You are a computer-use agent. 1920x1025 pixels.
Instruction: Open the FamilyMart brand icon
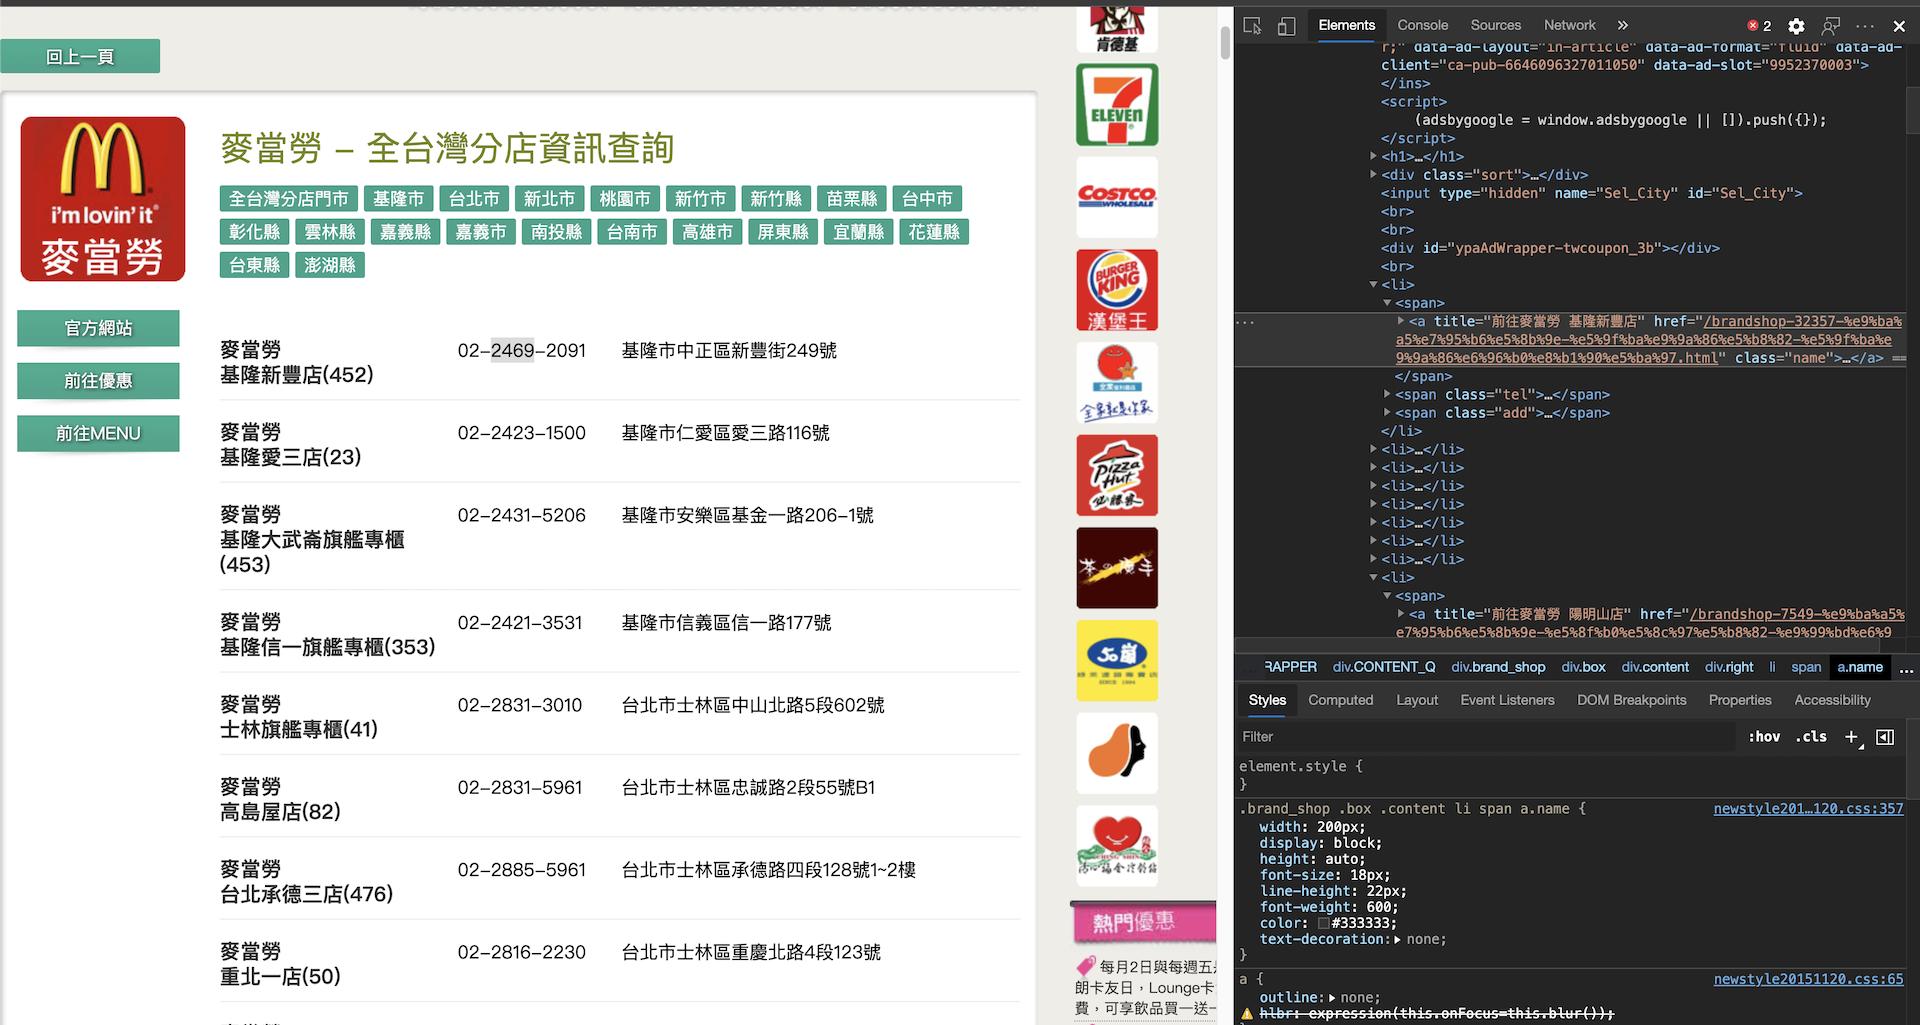point(1117,383)
